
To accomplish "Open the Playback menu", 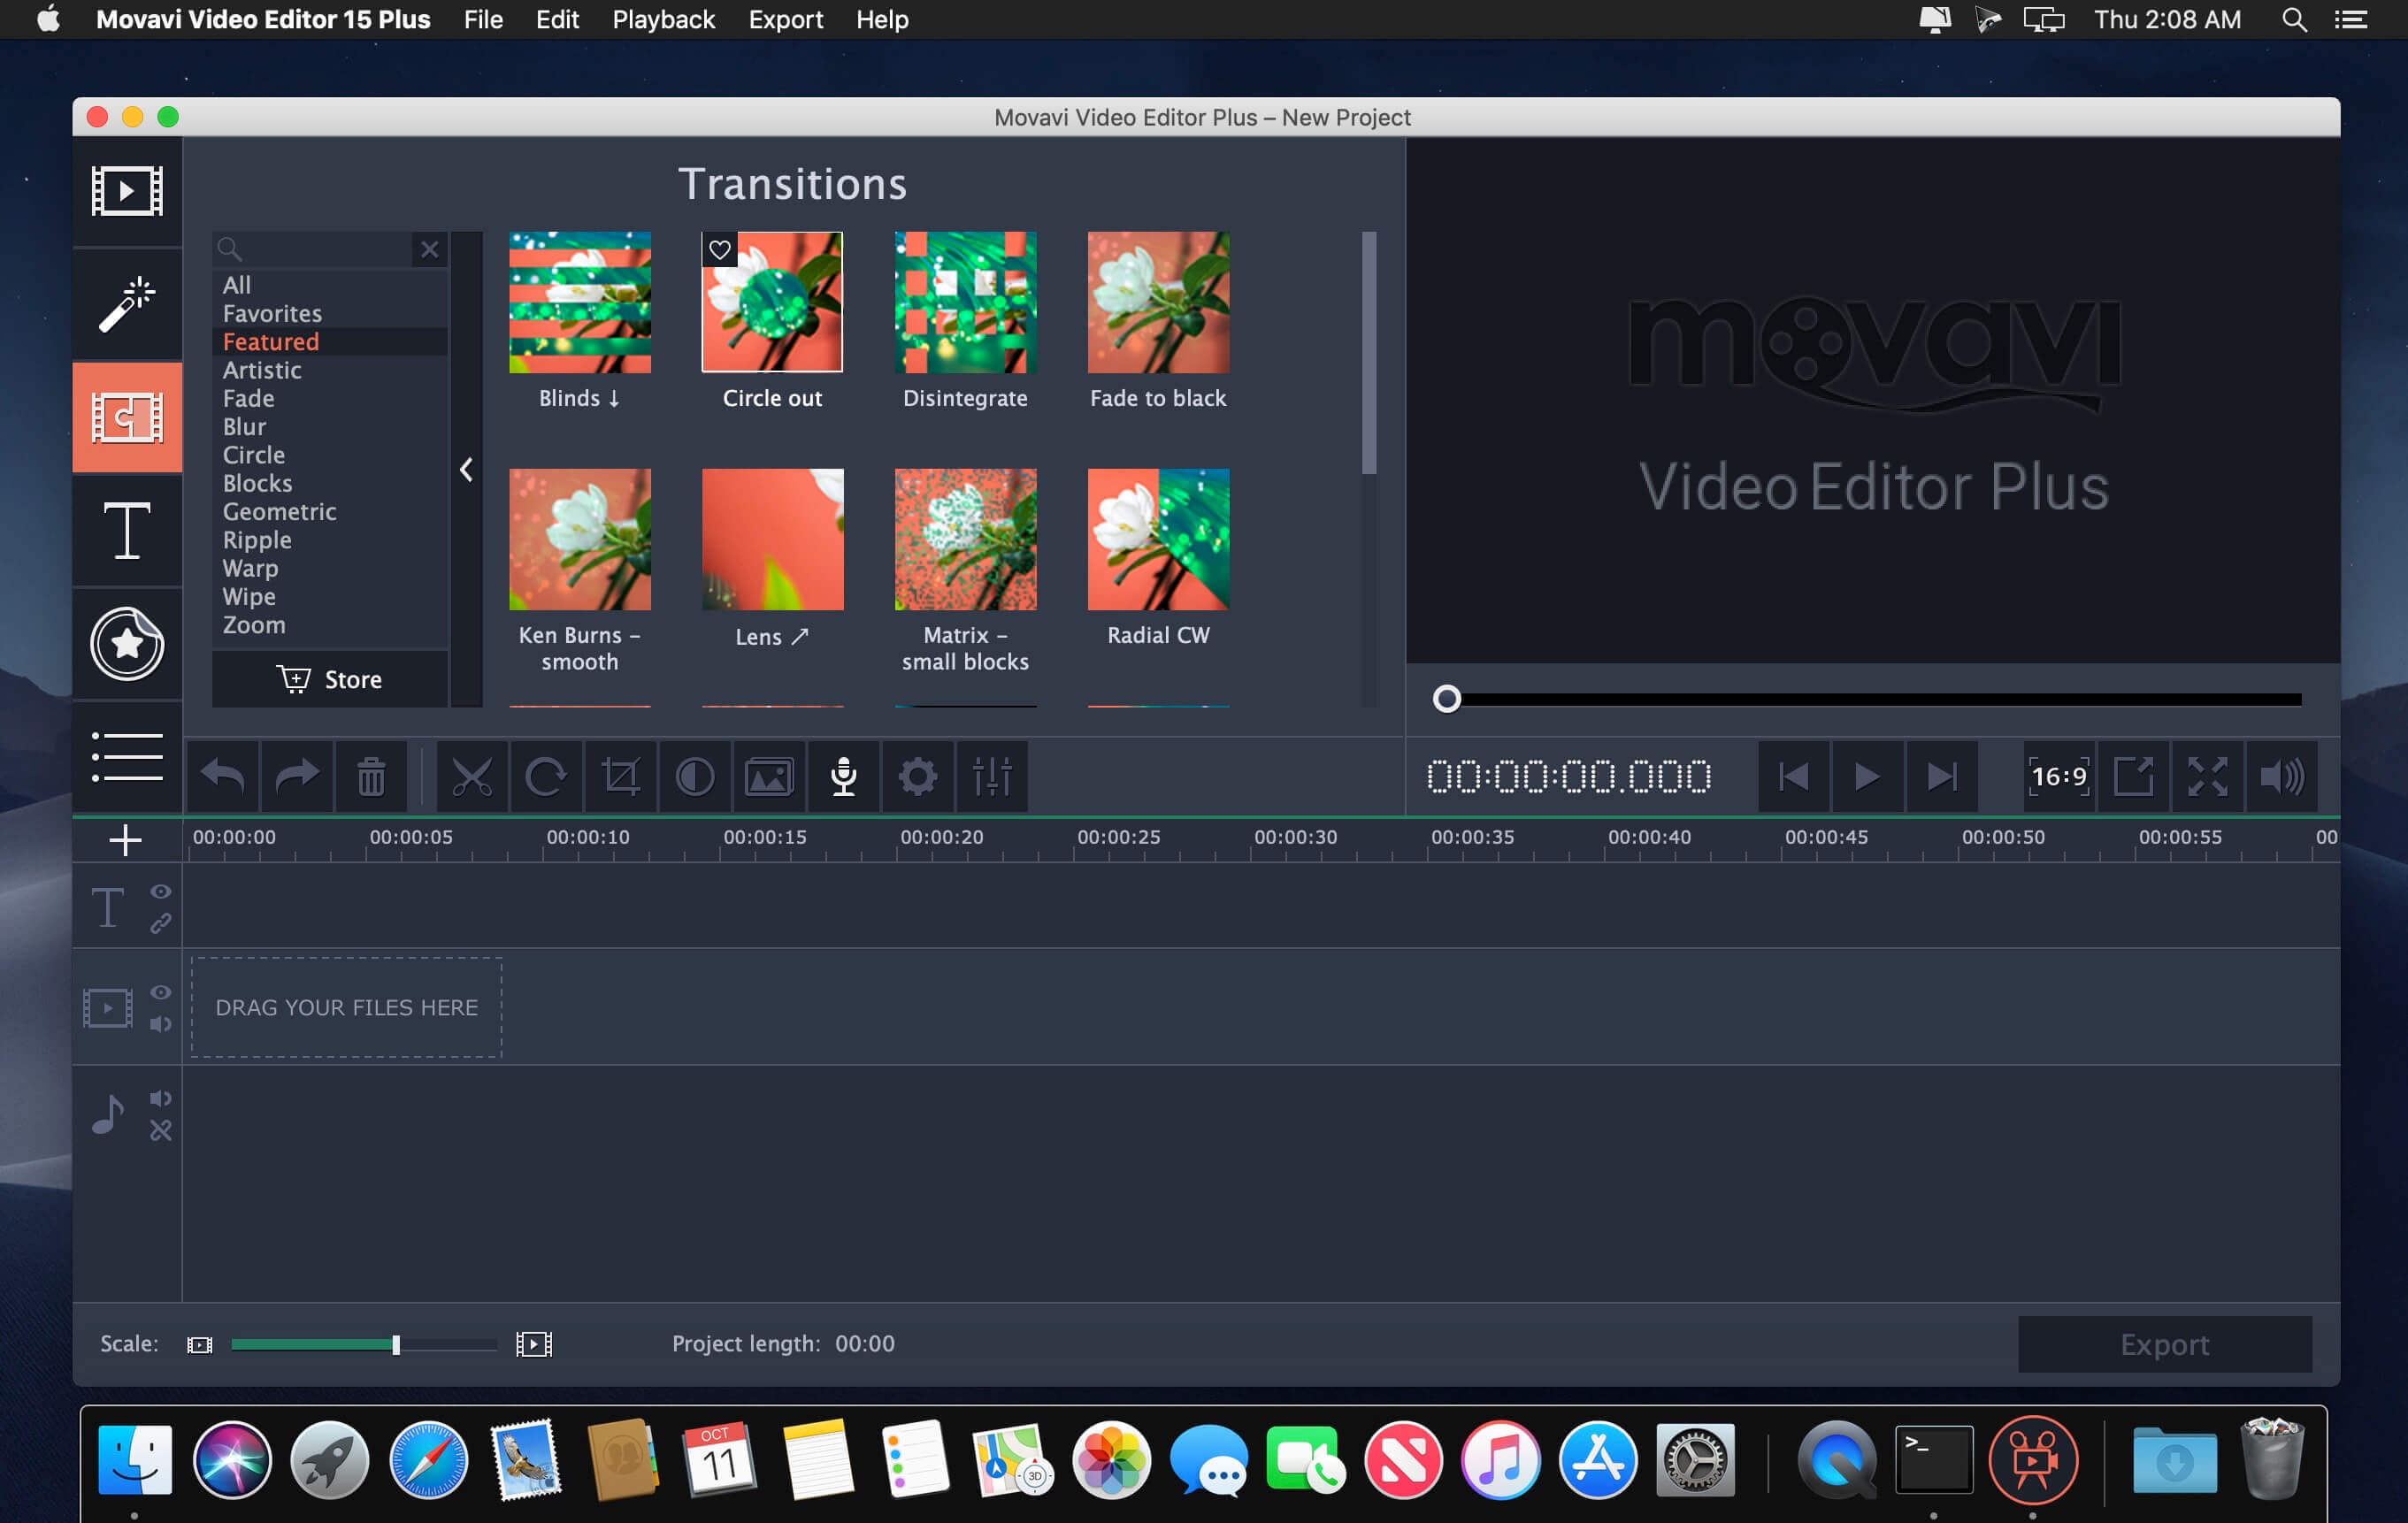I will (663, 19).
